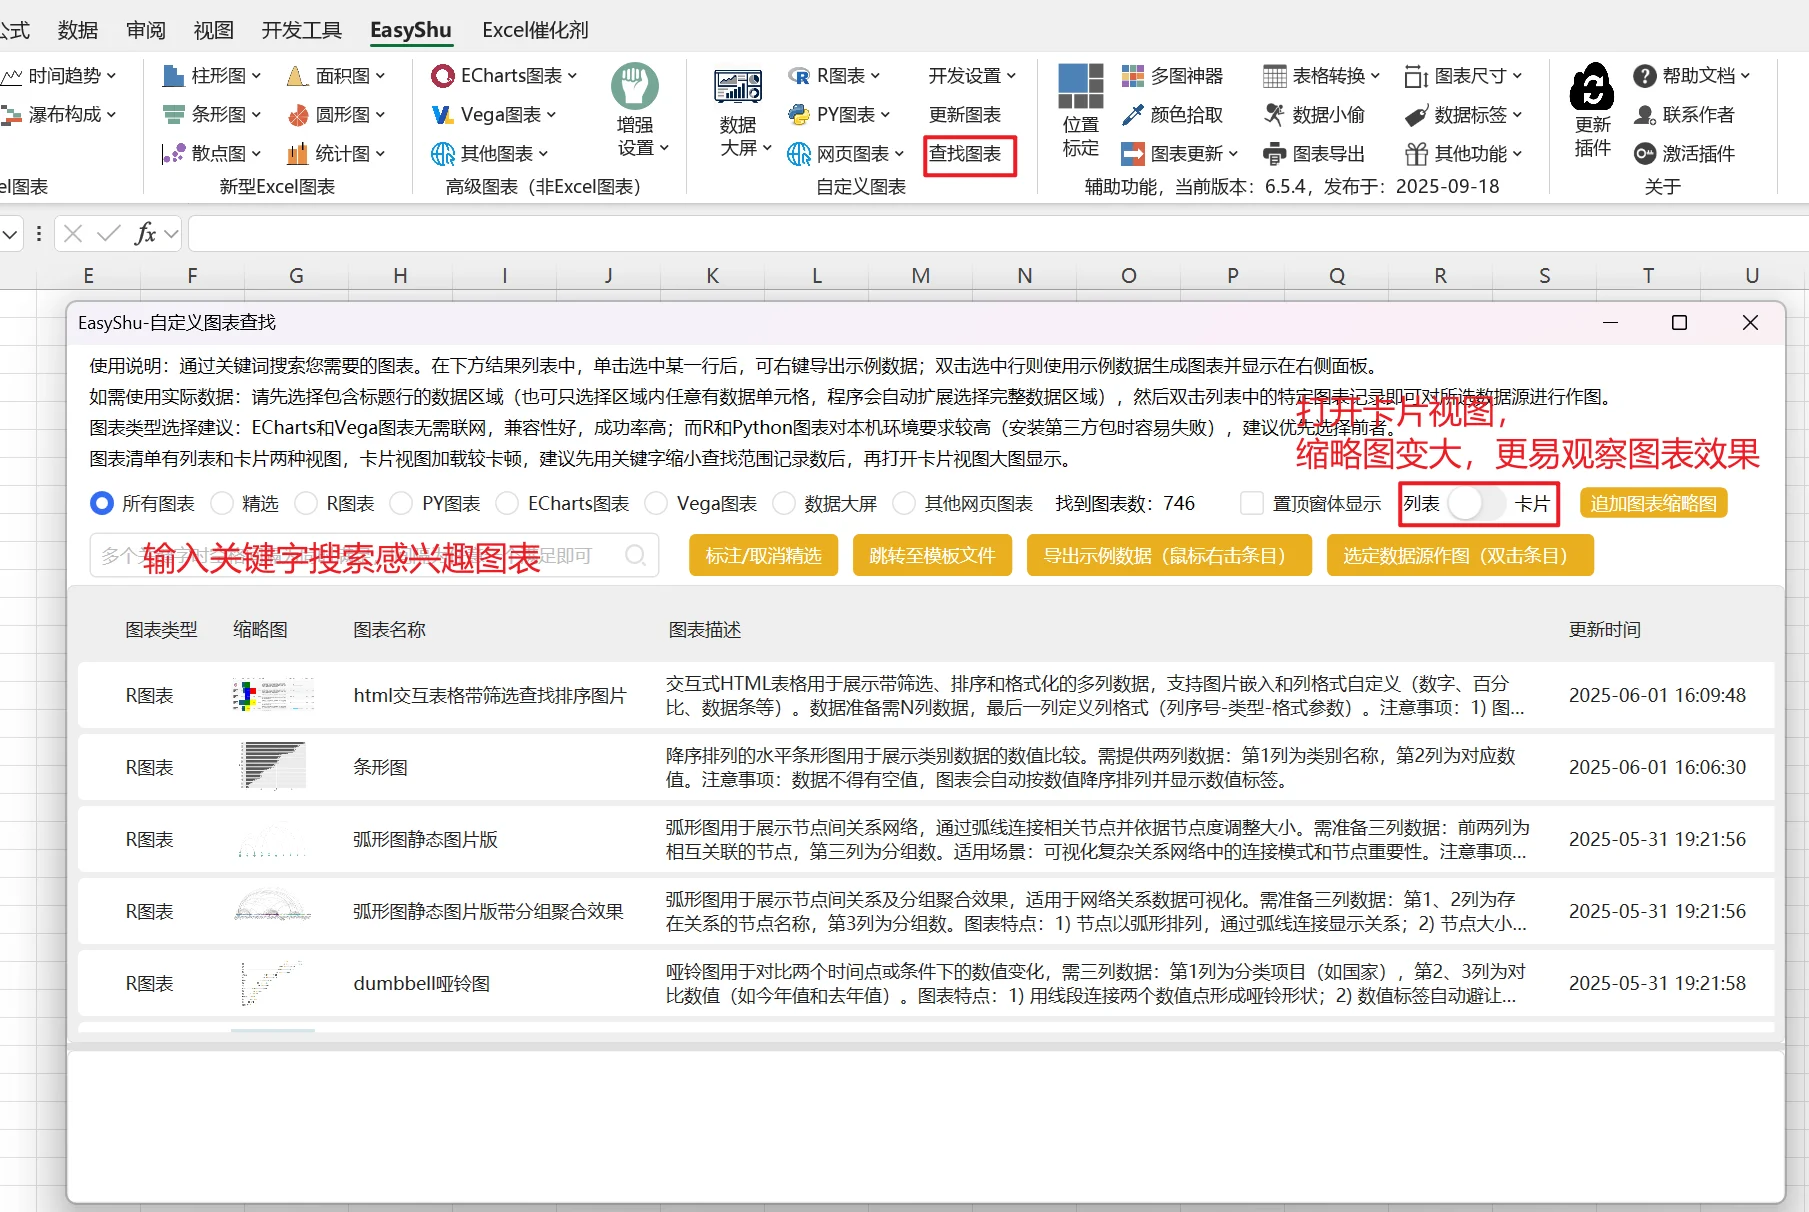The width and height of the screenshot is (1809, 1212).
Task: Focus the keyword search input field
Action: 374,555
